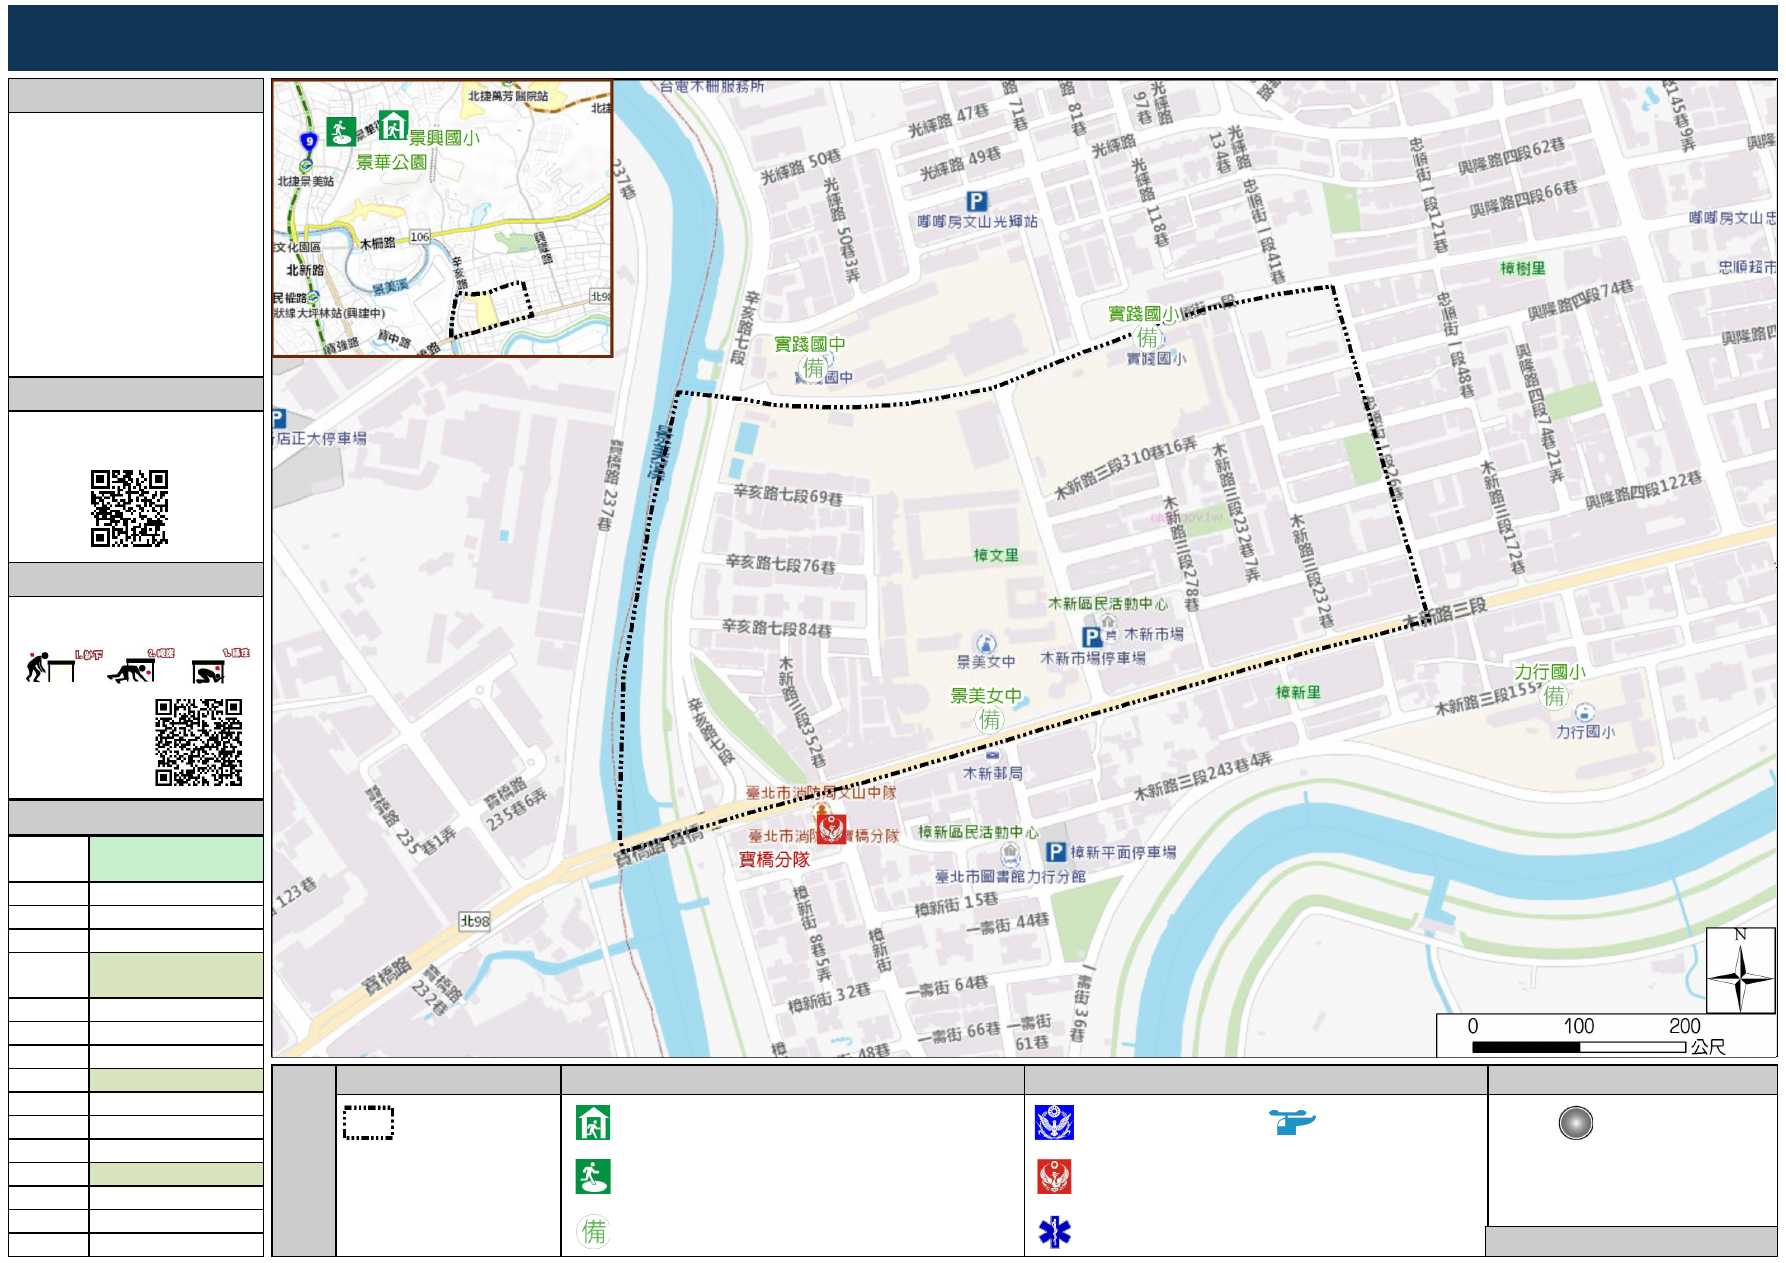Click the red 寶橋分隊 label
Screen dimensions: 1786x1263
pyautogui.click(x=774, y=859)
